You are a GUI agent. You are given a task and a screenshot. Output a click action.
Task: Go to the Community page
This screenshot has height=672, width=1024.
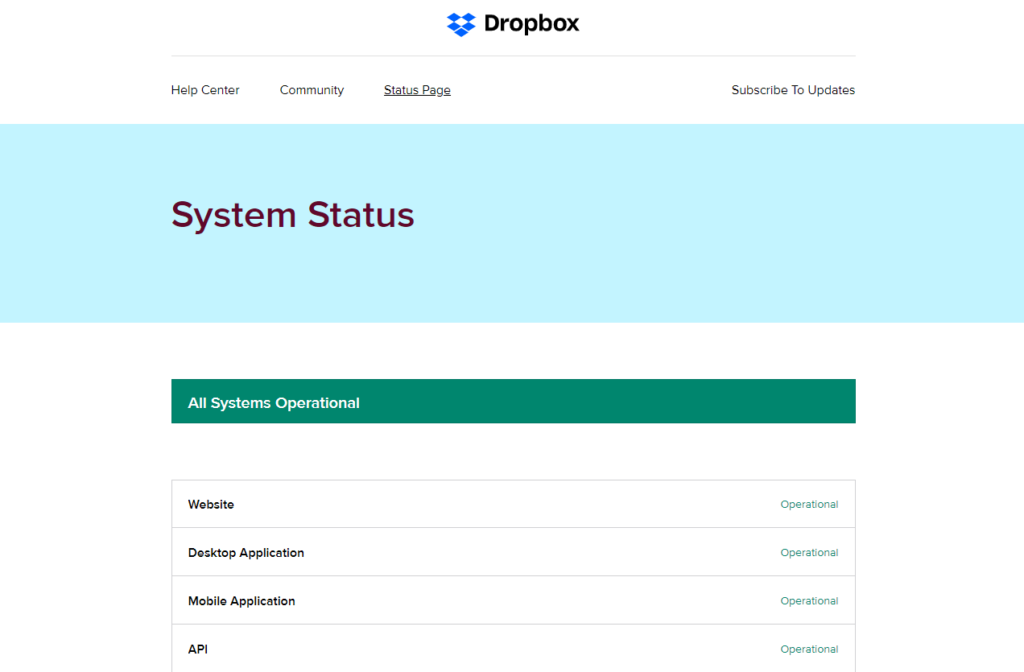click(312, 90)
